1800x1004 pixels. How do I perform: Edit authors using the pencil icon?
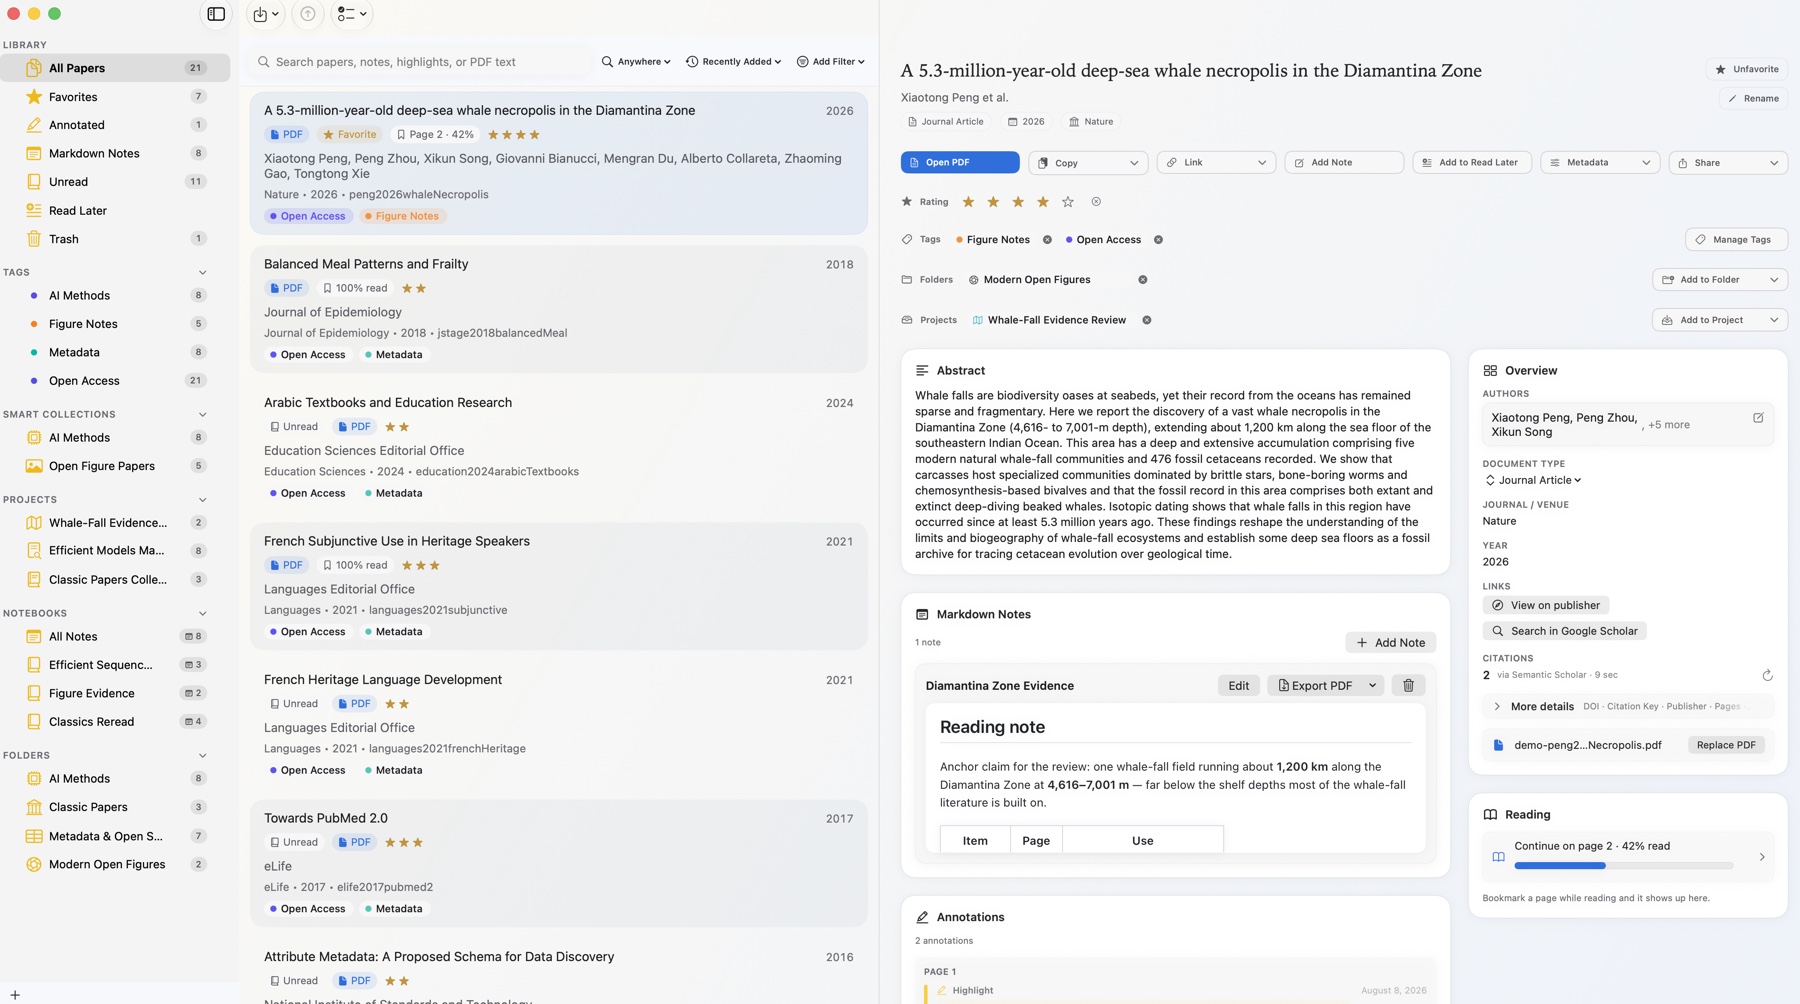1758,418
